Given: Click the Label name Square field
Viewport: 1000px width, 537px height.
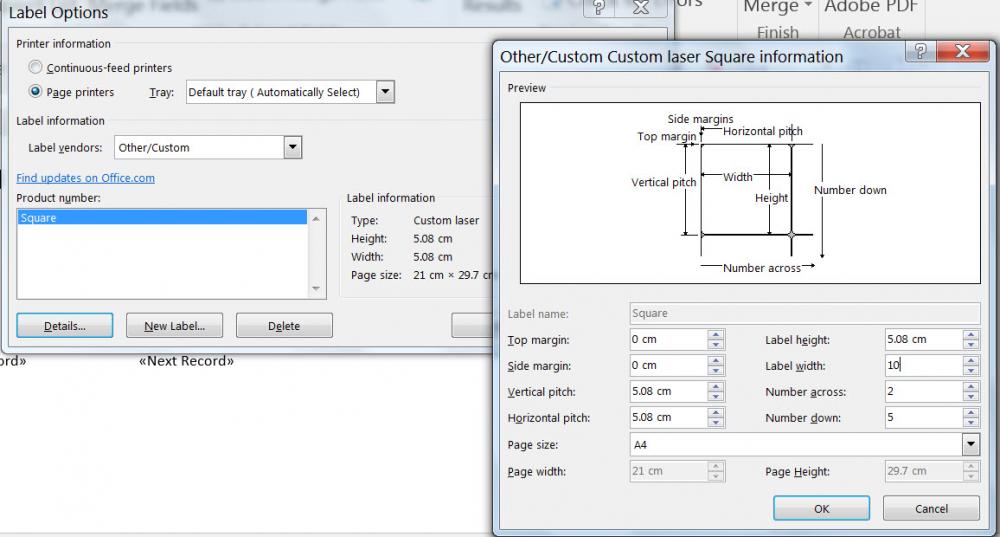Looking at the screenshot, I should (x=804, y=313).
